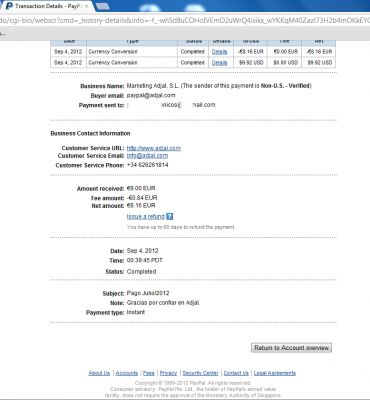Select the Status Completed value below the time
The width and height of the screenshot is (370, 400).
[x=141, y=272]
